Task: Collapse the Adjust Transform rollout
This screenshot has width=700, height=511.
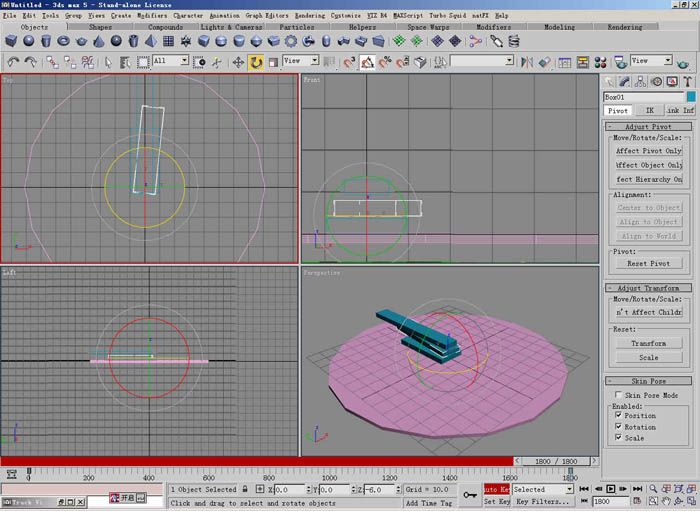Action: point(648,288)
